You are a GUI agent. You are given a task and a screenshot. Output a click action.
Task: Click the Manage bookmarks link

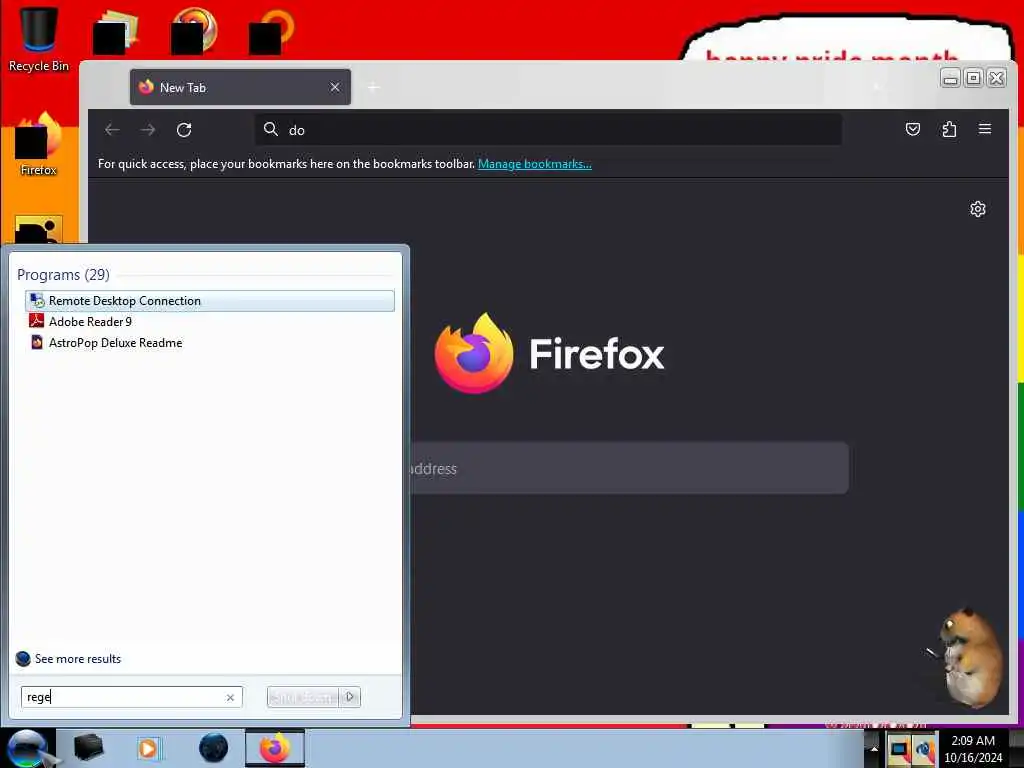pos(535,164)
